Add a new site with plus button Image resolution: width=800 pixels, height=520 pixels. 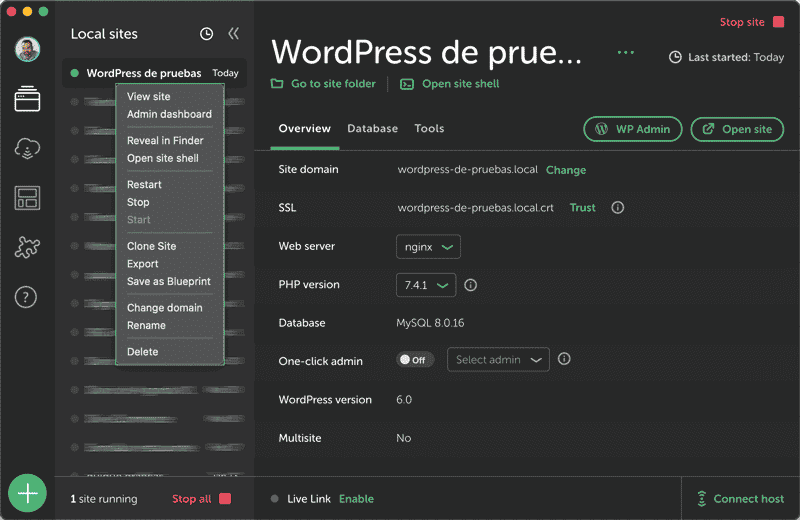tap(27, 493)
